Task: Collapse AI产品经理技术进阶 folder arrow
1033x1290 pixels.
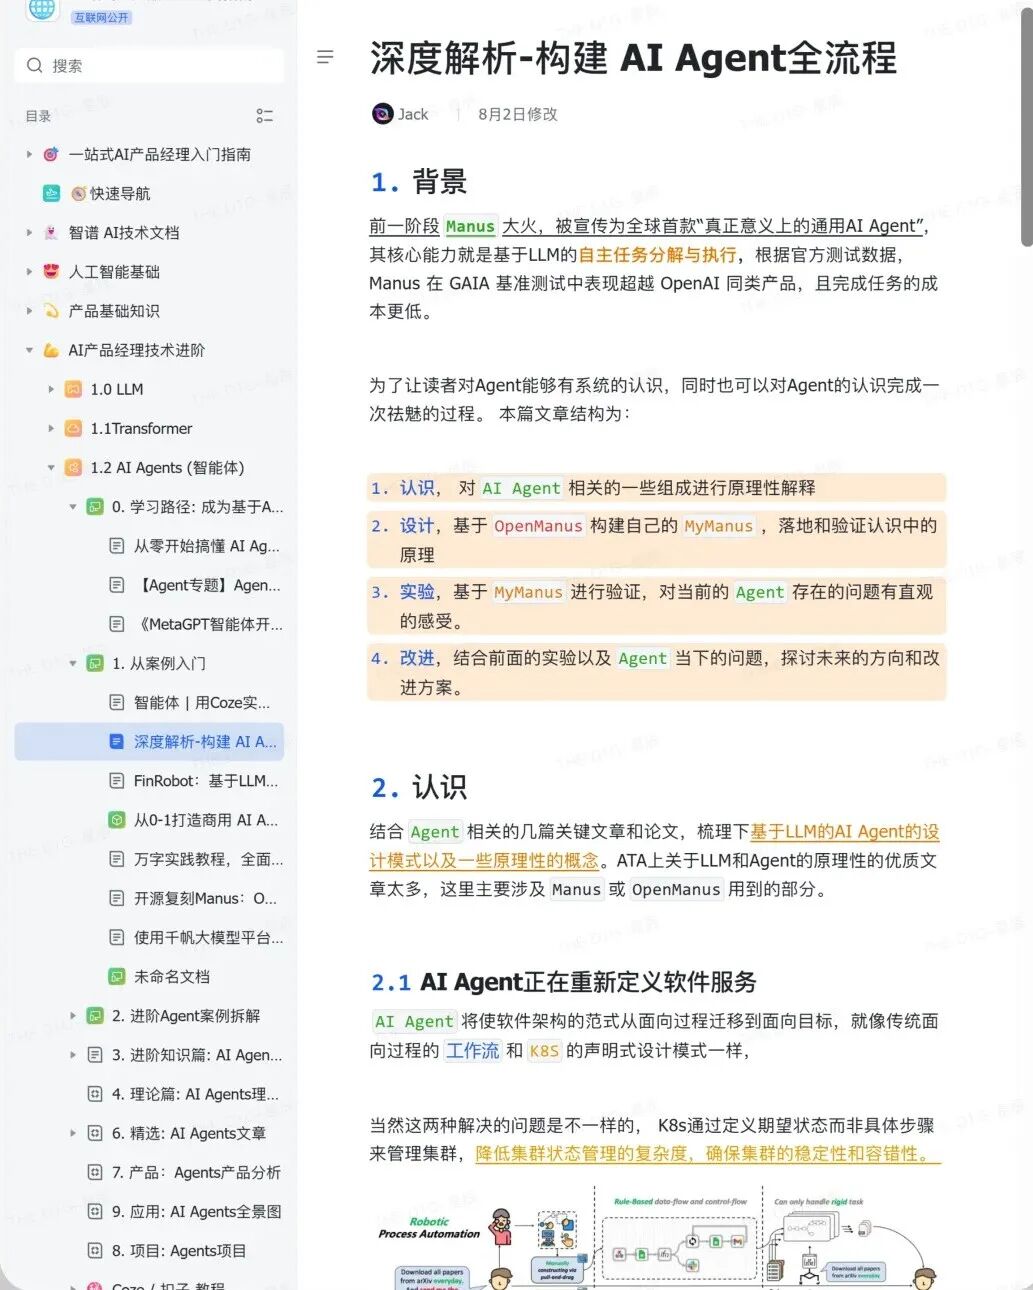Action: pyautogui.click(x=29, y=350)
